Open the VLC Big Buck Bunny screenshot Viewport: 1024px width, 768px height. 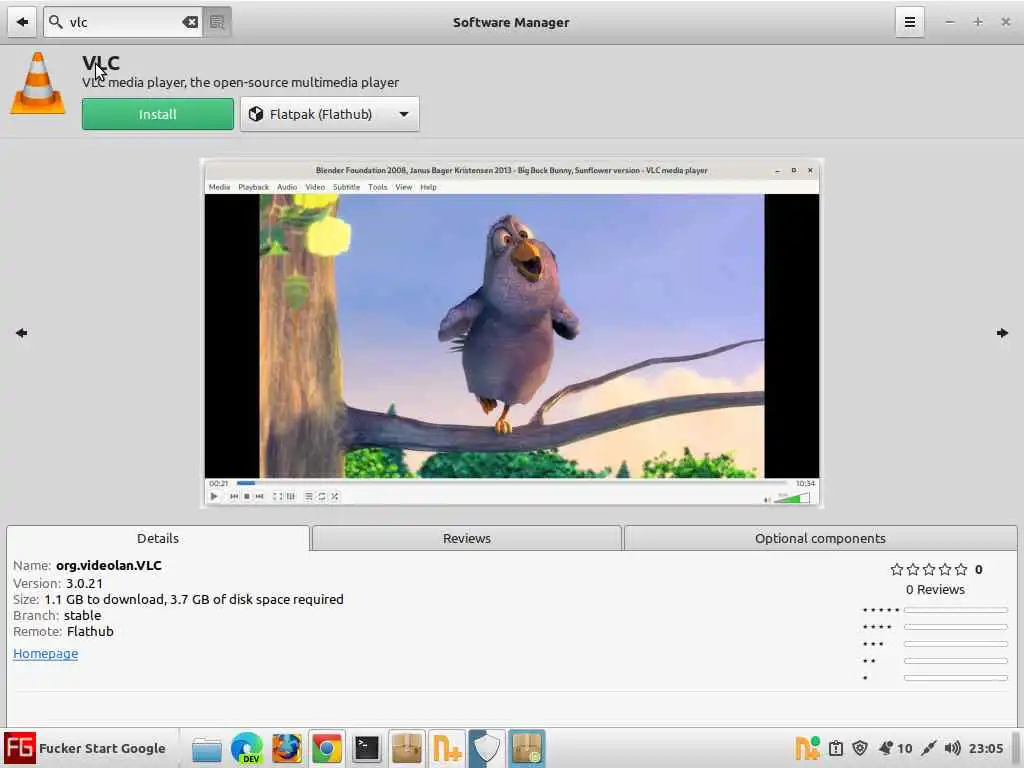pyautogui.click(x=511, y=333)
